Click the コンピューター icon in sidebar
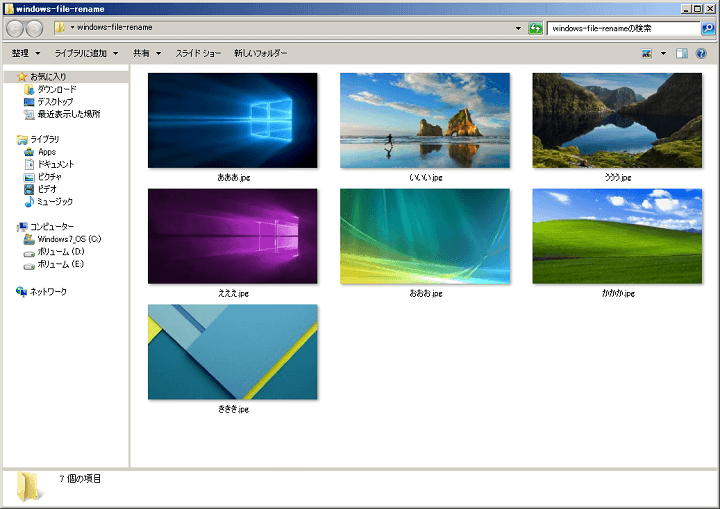This screenshot has height=509, width=720. pyautogui.click(x=22, y=226)
